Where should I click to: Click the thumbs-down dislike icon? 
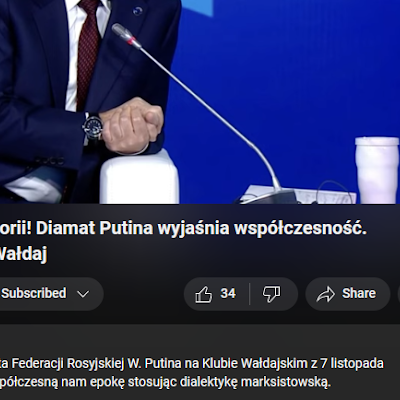point(272,294)
